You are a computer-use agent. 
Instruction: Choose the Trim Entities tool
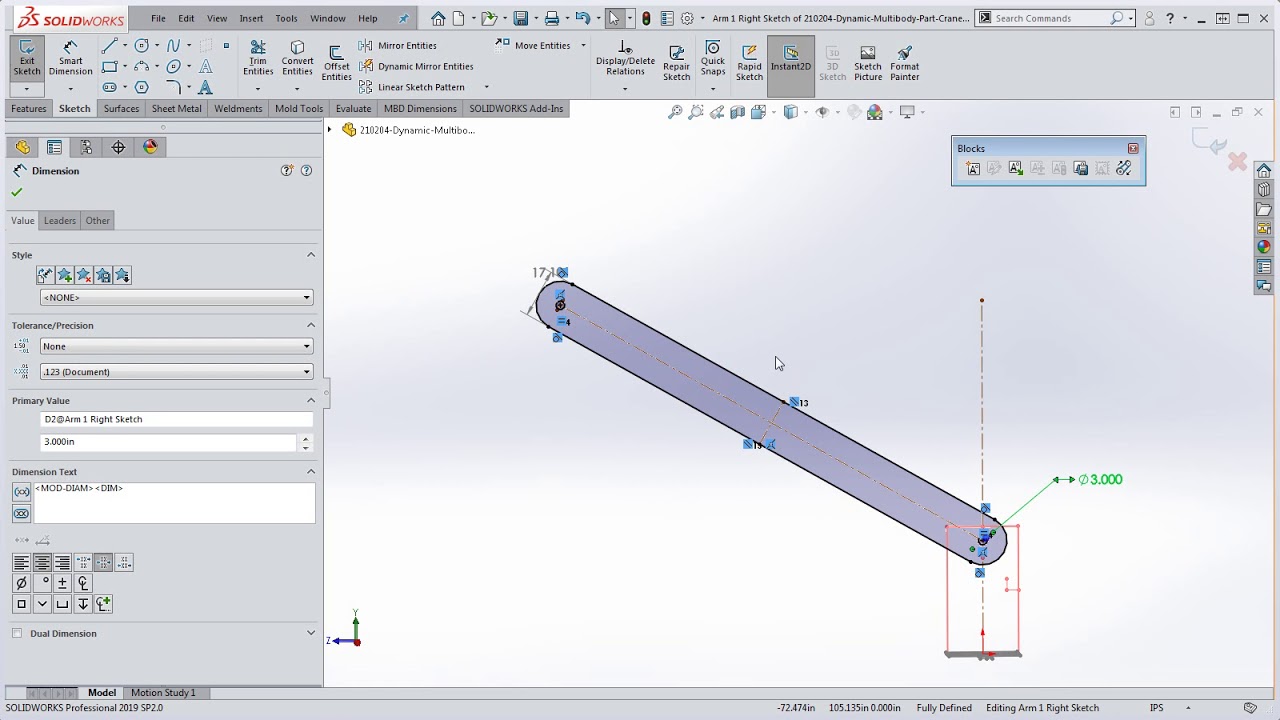tap(258, 60)
